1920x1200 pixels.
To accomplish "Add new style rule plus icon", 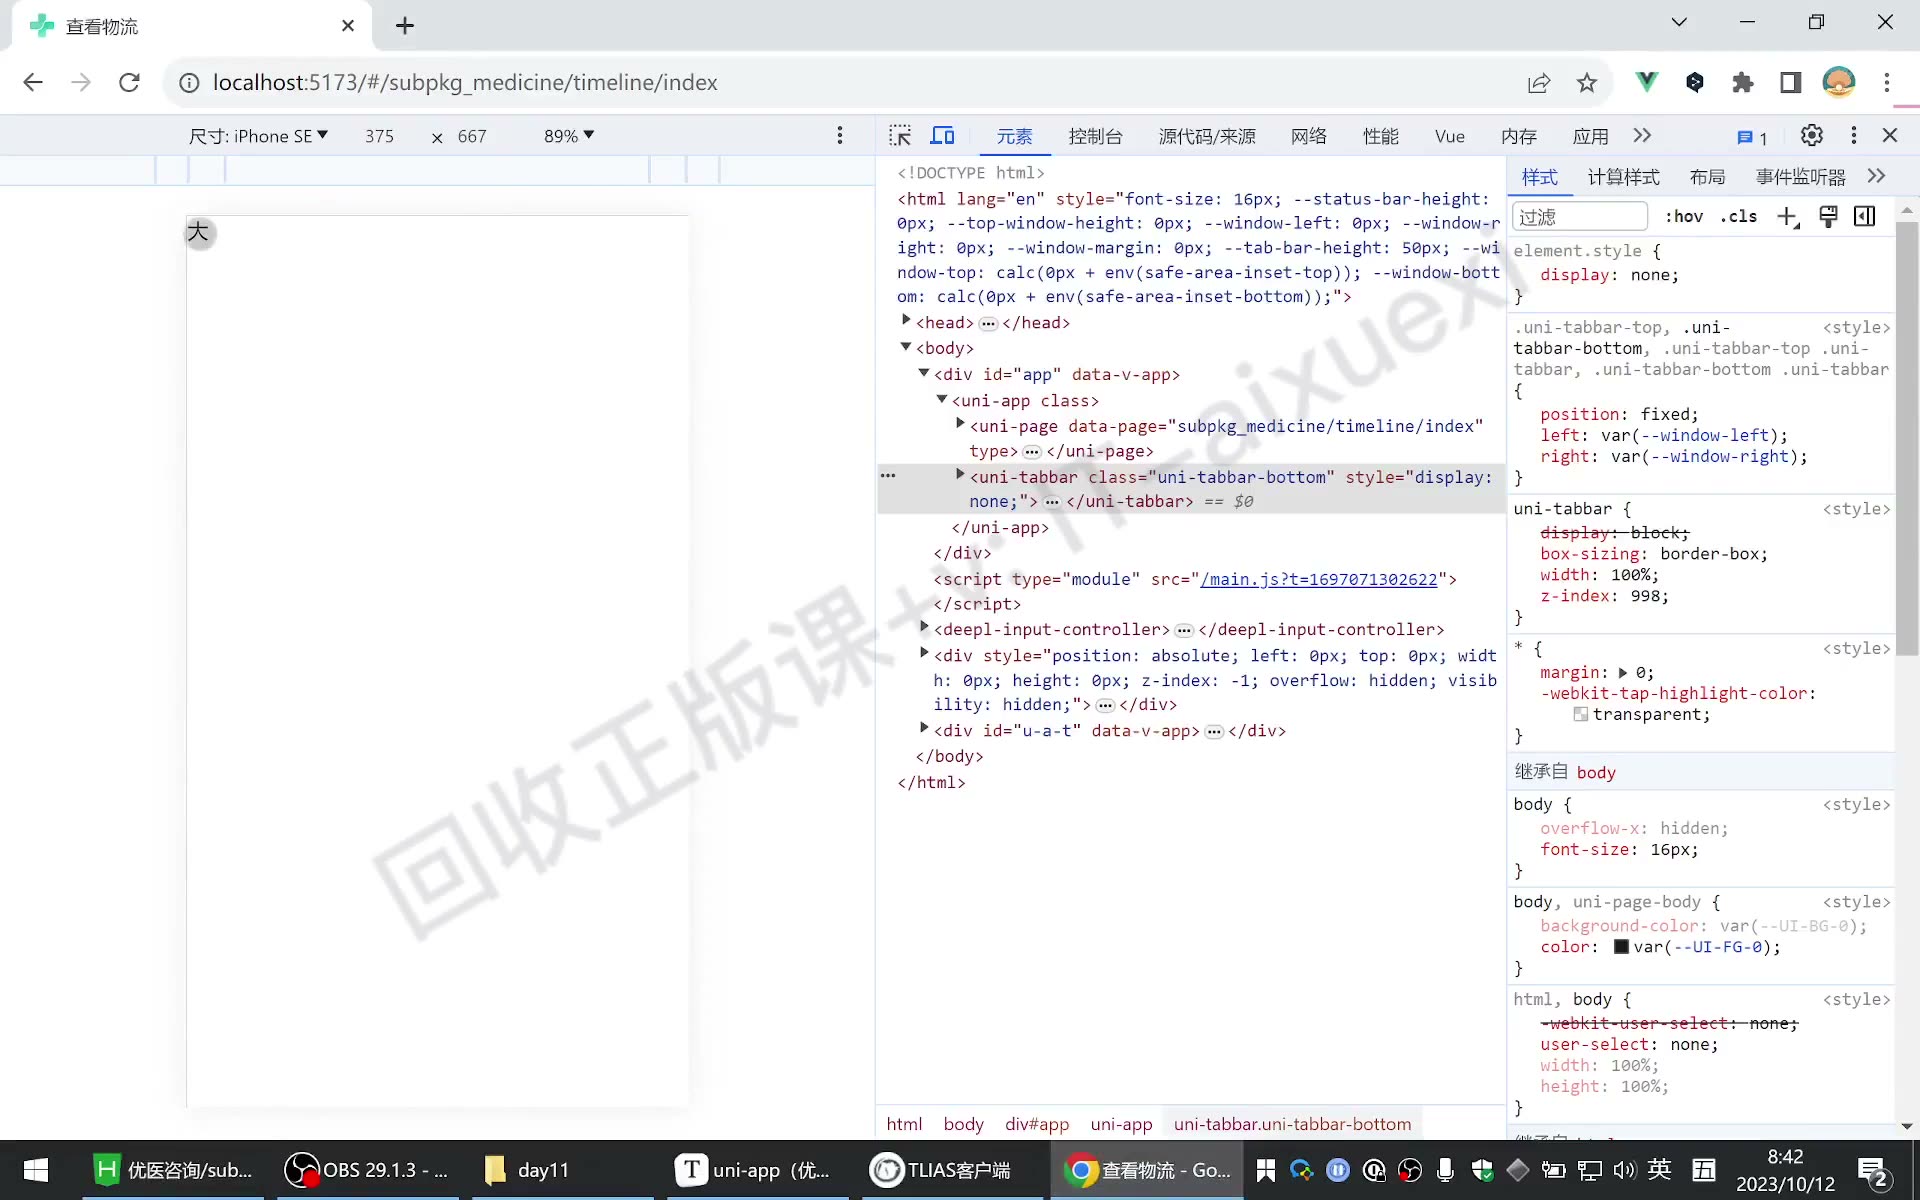I will (1788, 217).
